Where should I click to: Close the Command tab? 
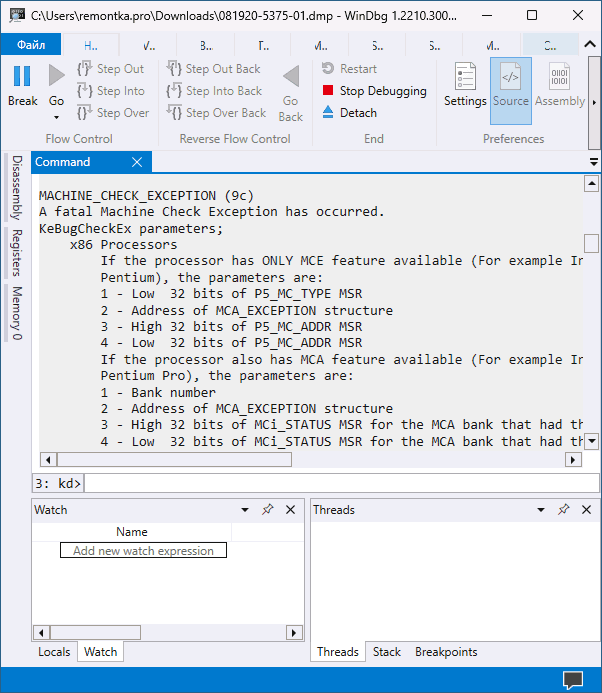pyautogui.click(x=137, y=162)
